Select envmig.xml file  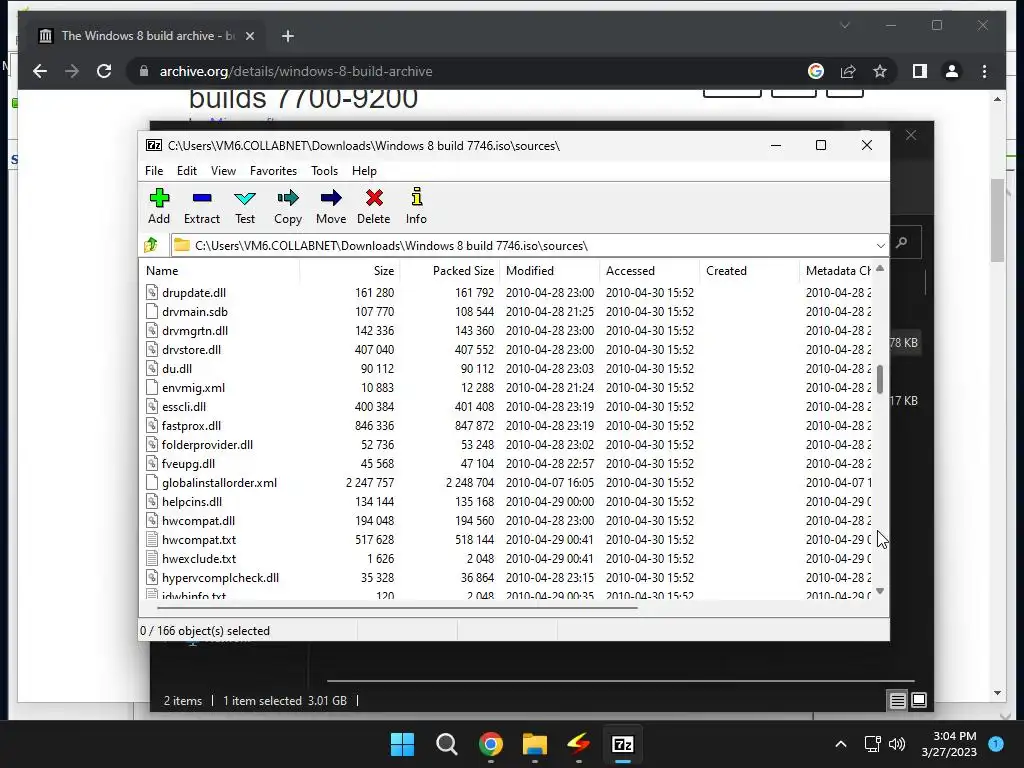(x=193, y=387)
